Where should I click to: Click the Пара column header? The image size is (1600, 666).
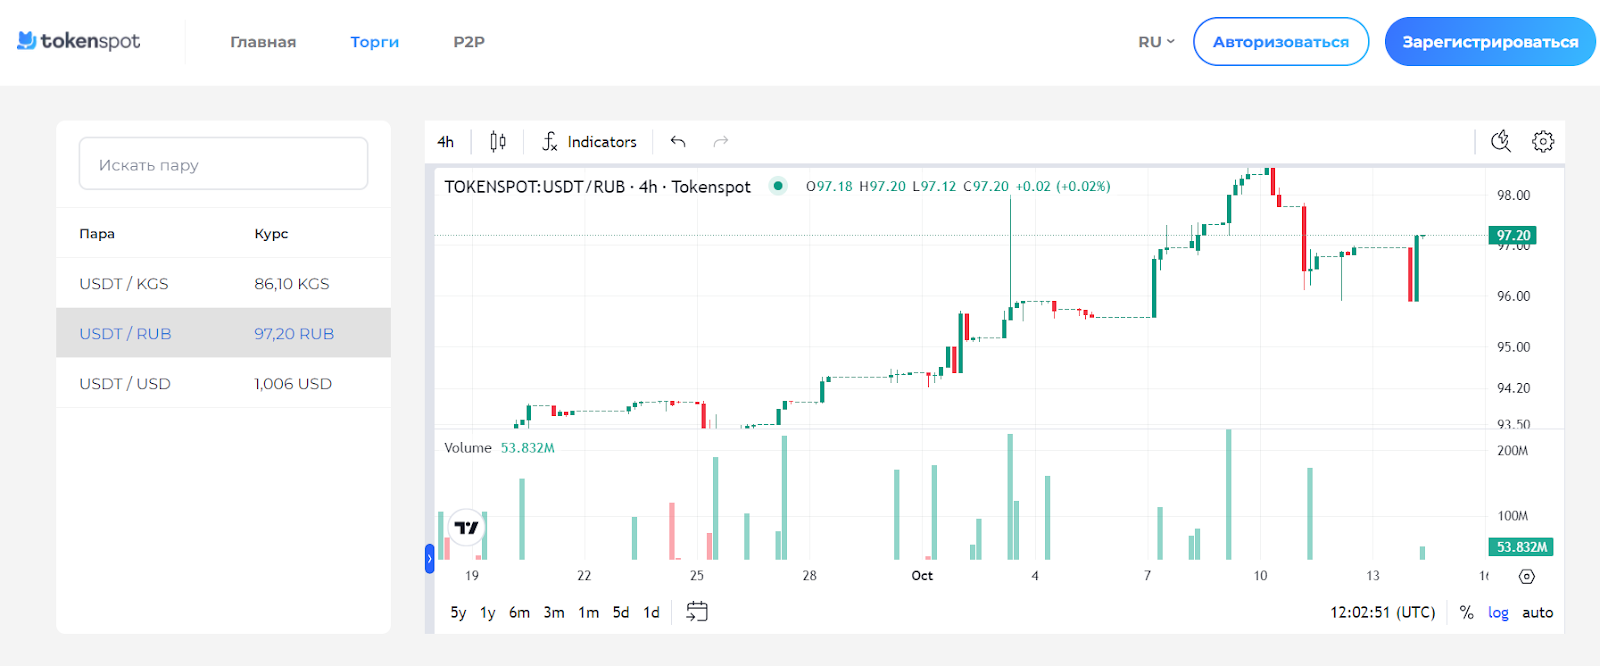point(97,234)
